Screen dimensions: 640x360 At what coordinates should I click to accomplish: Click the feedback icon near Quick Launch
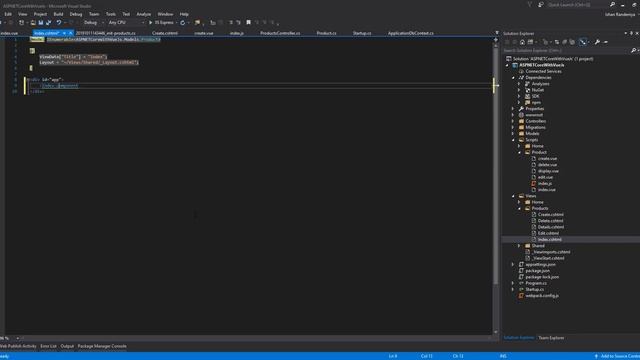pyautogui.click(x=541, y=5)
